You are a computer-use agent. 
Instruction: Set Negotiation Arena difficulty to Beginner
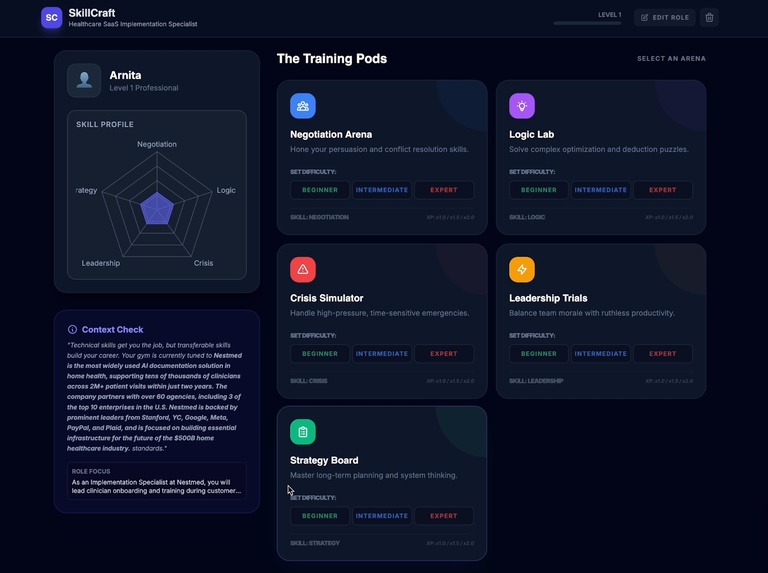[x=320, y=190]
